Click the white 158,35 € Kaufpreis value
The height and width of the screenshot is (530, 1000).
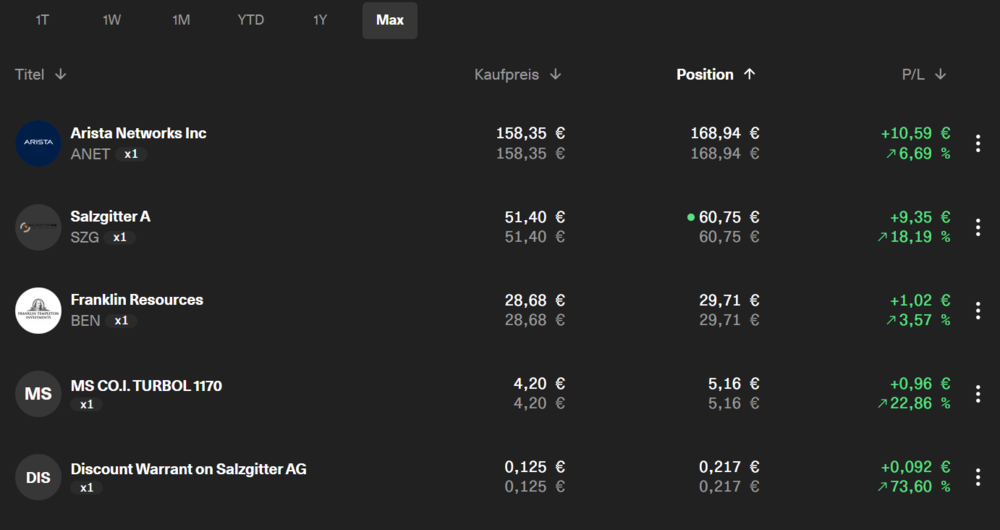pyautogui.click(x=531, y=133)
